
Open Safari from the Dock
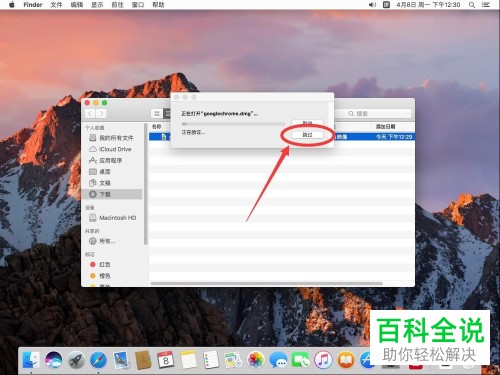point(99,360)
